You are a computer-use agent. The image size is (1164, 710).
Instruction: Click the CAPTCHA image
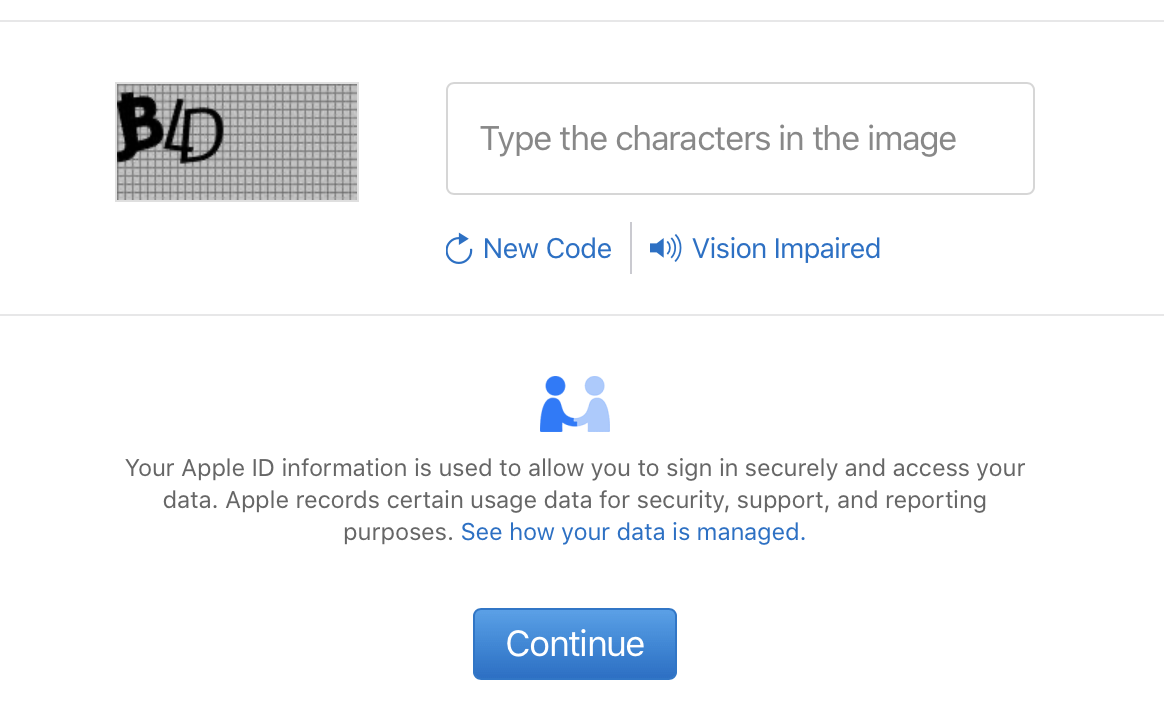pos(237,142)
